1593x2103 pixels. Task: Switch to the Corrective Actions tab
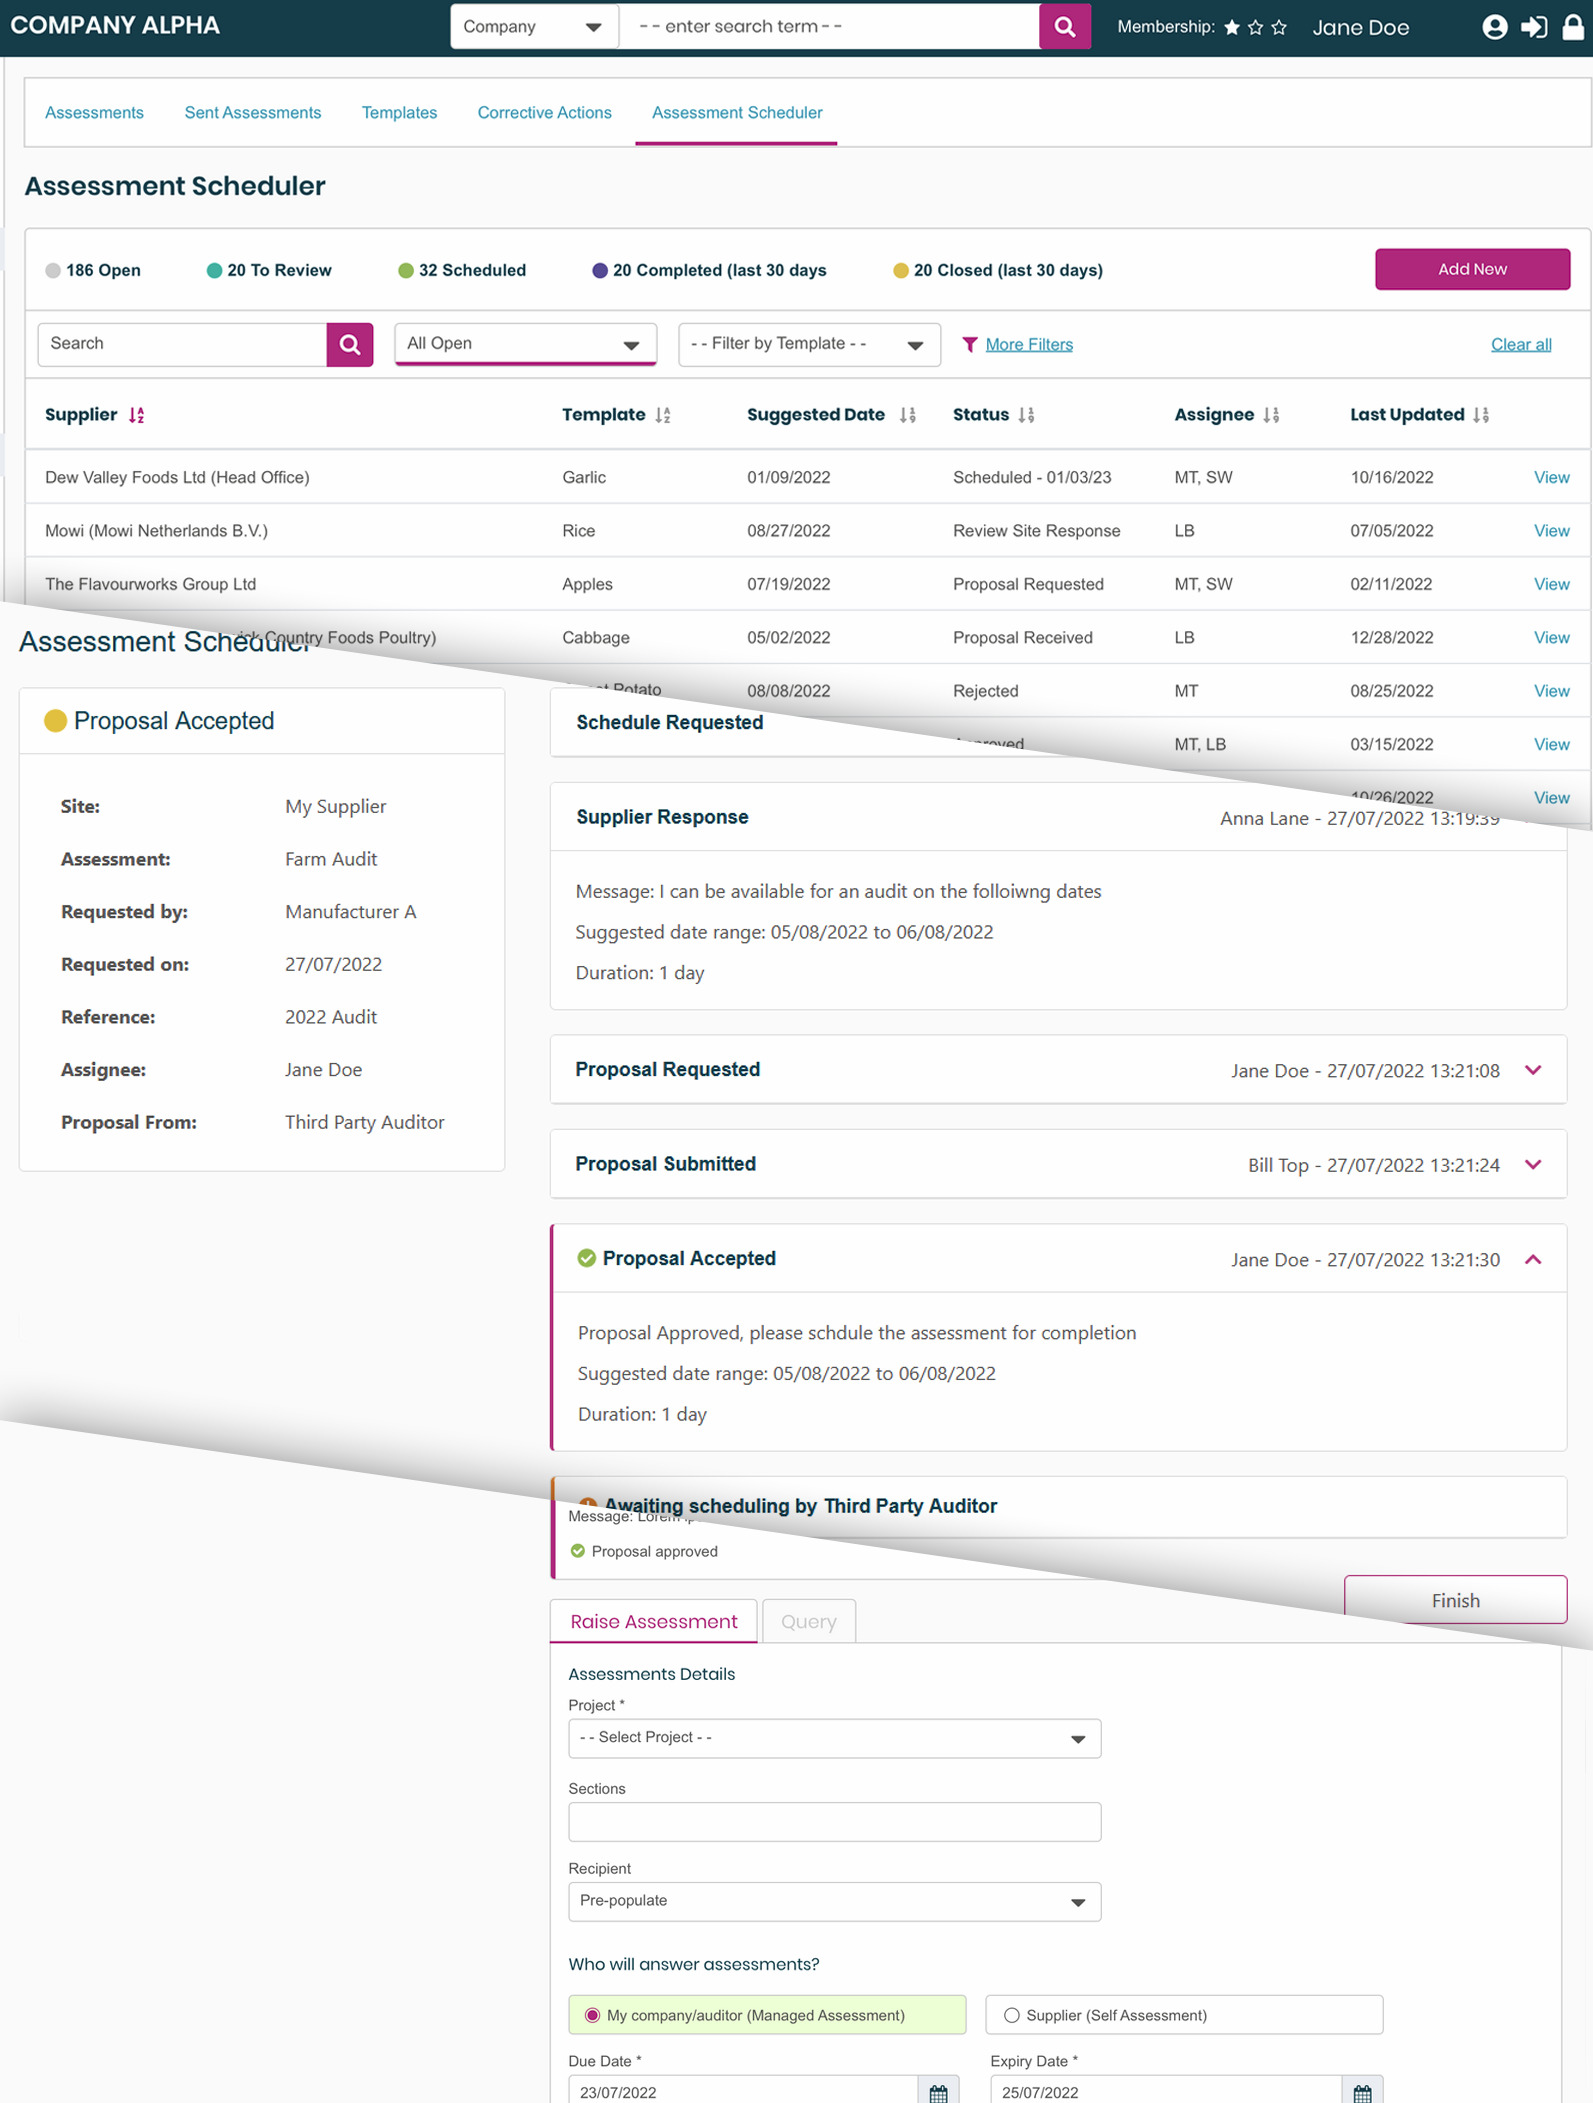544,113
